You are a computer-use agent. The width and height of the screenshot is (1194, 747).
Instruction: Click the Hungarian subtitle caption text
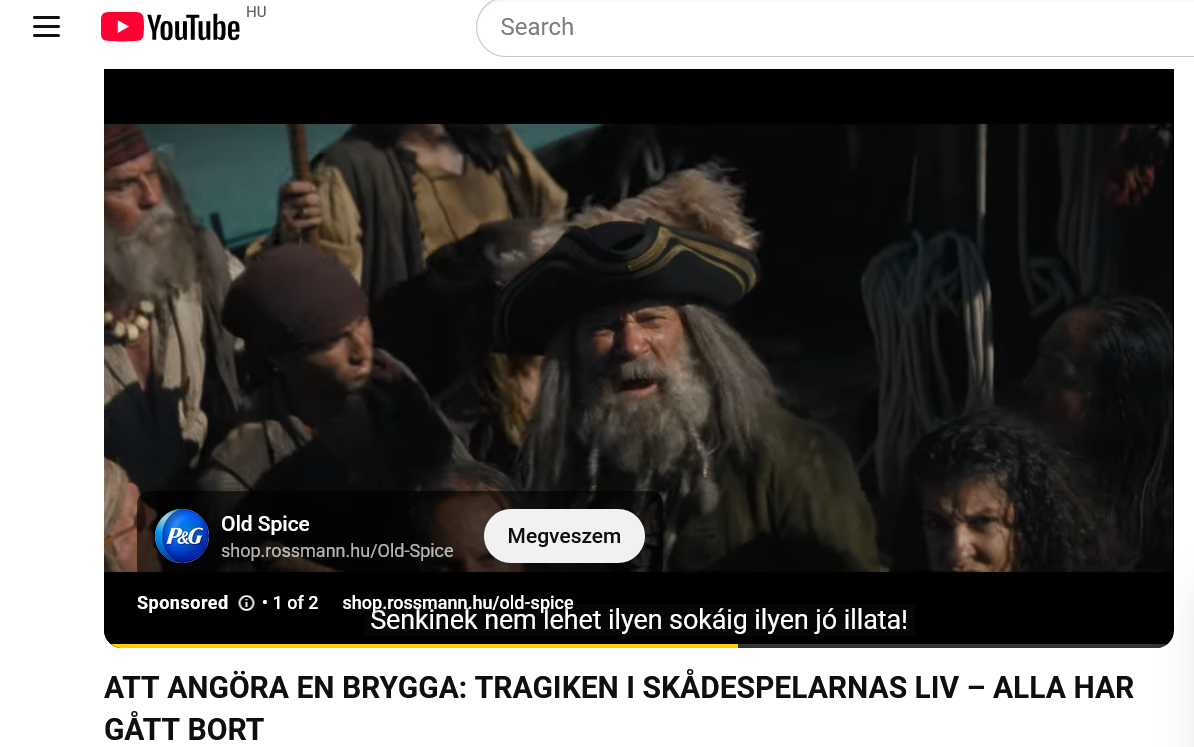[x=638, y=620]
